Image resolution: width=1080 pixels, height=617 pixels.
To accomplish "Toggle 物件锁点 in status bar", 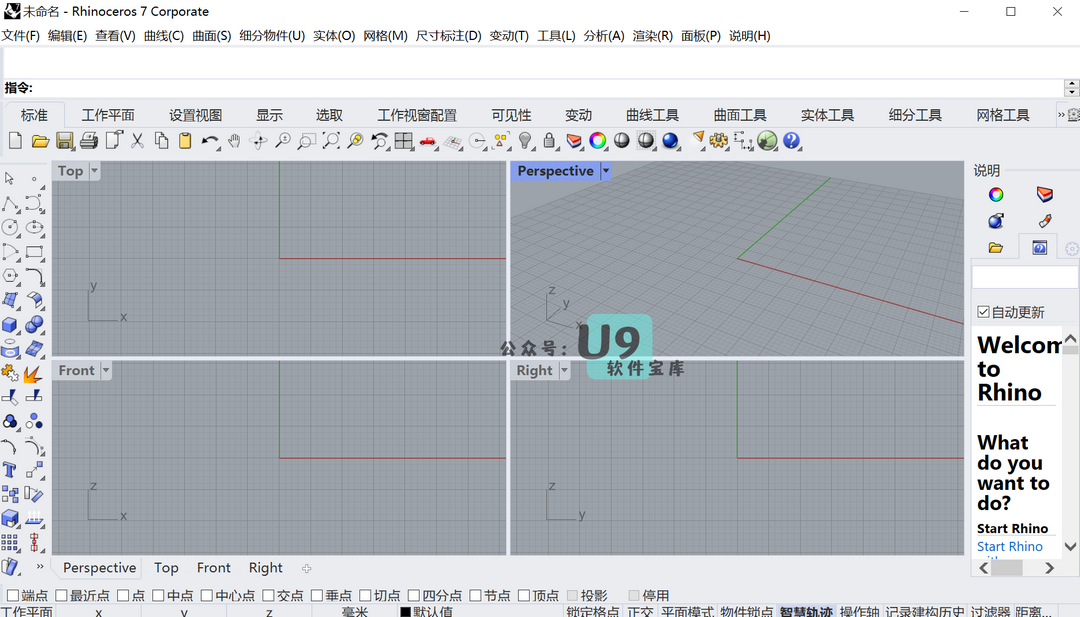I will tap(747, 611).
